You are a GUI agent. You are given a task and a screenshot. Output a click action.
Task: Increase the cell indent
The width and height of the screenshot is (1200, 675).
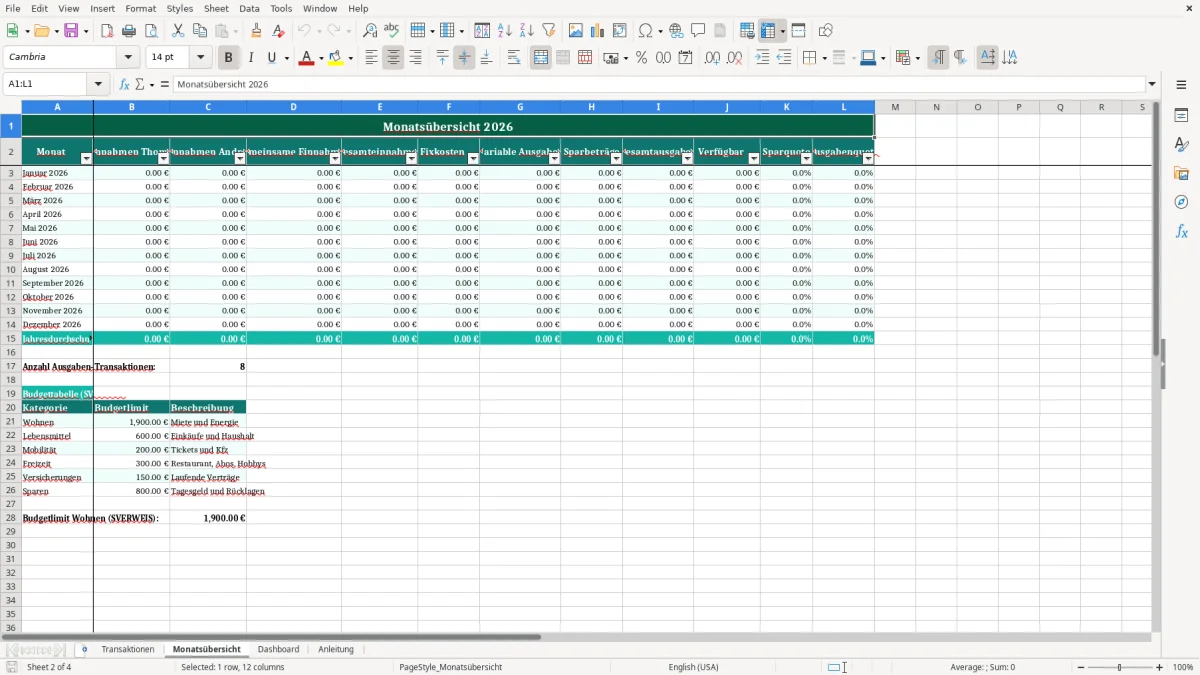tap(762, 58)
